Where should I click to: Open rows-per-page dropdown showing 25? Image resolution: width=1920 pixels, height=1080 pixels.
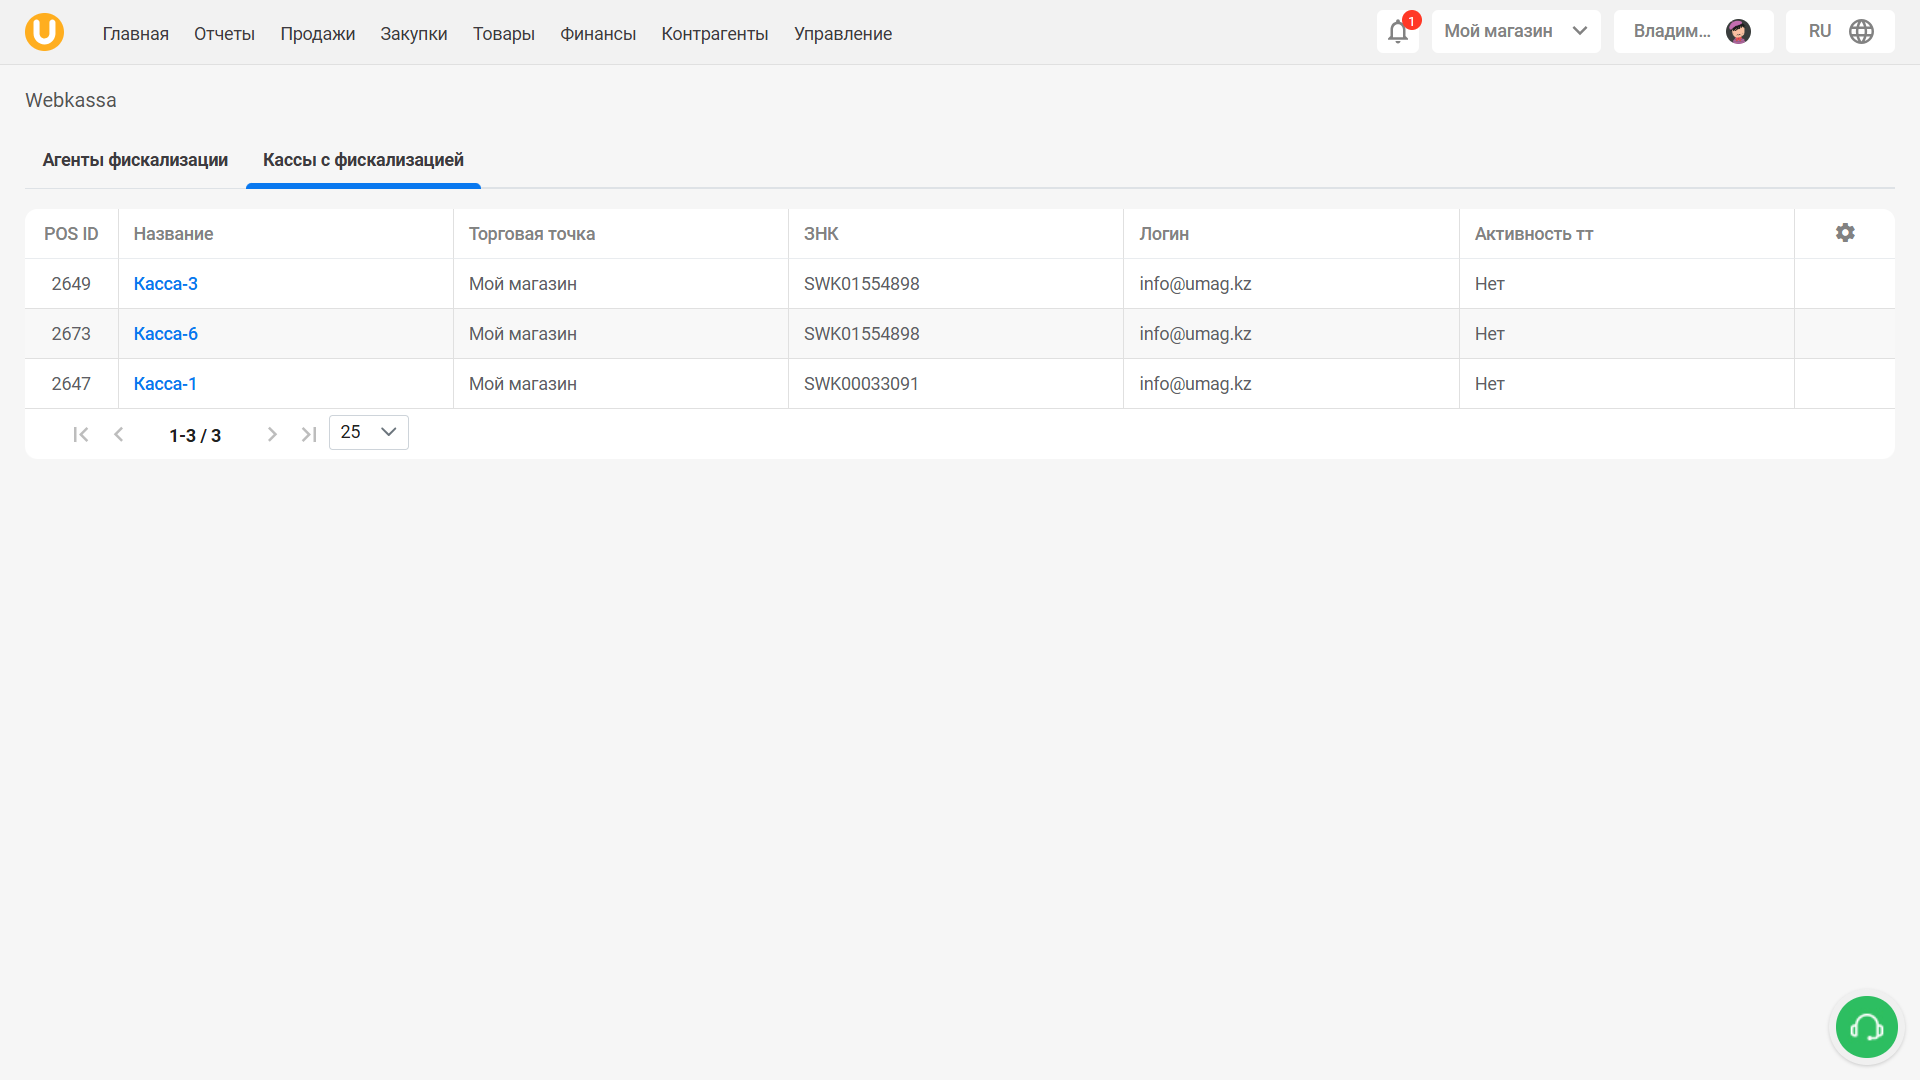[x=368, y=432]
